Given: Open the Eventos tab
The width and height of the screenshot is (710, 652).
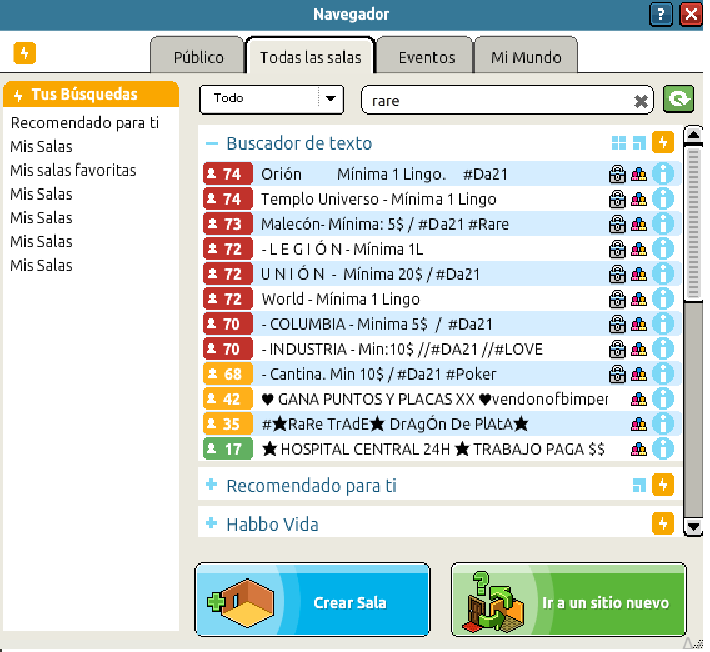Looking at the screenshot, I should point(426,56).
